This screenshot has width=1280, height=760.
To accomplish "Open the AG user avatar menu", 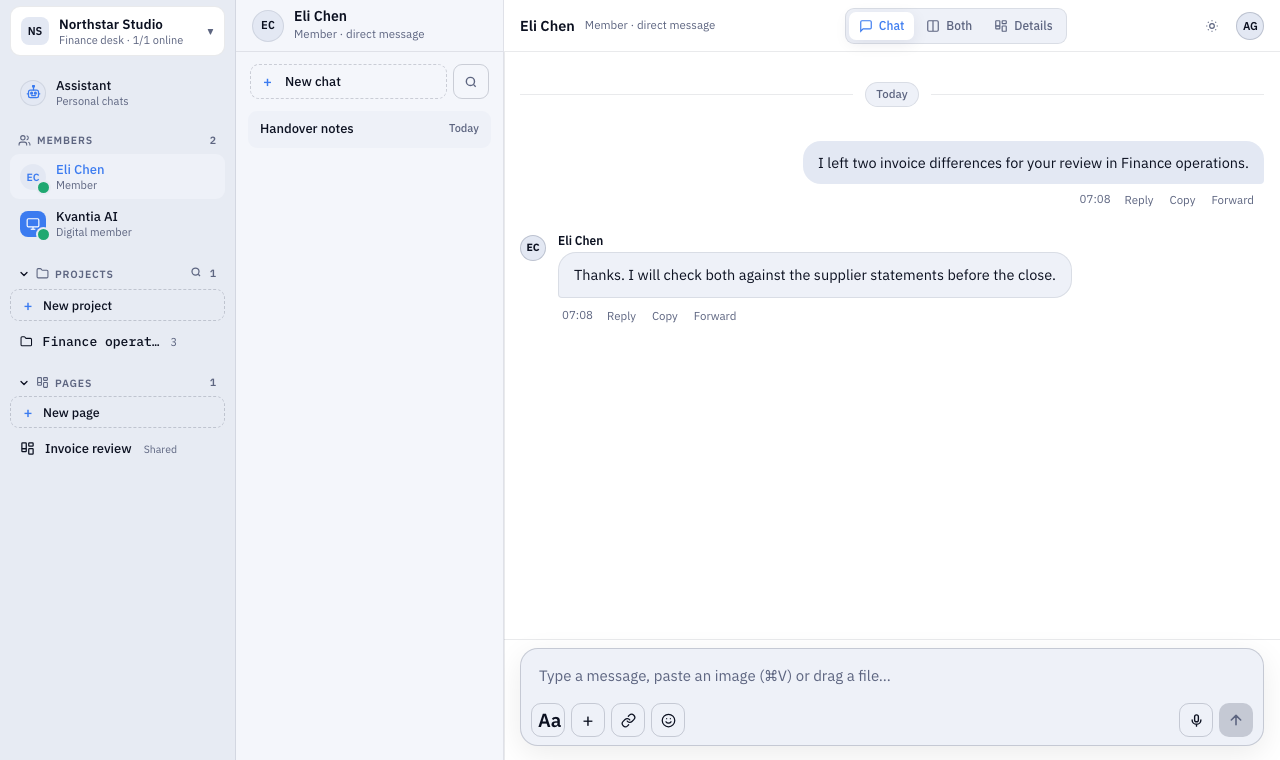I will [1250, 26].
